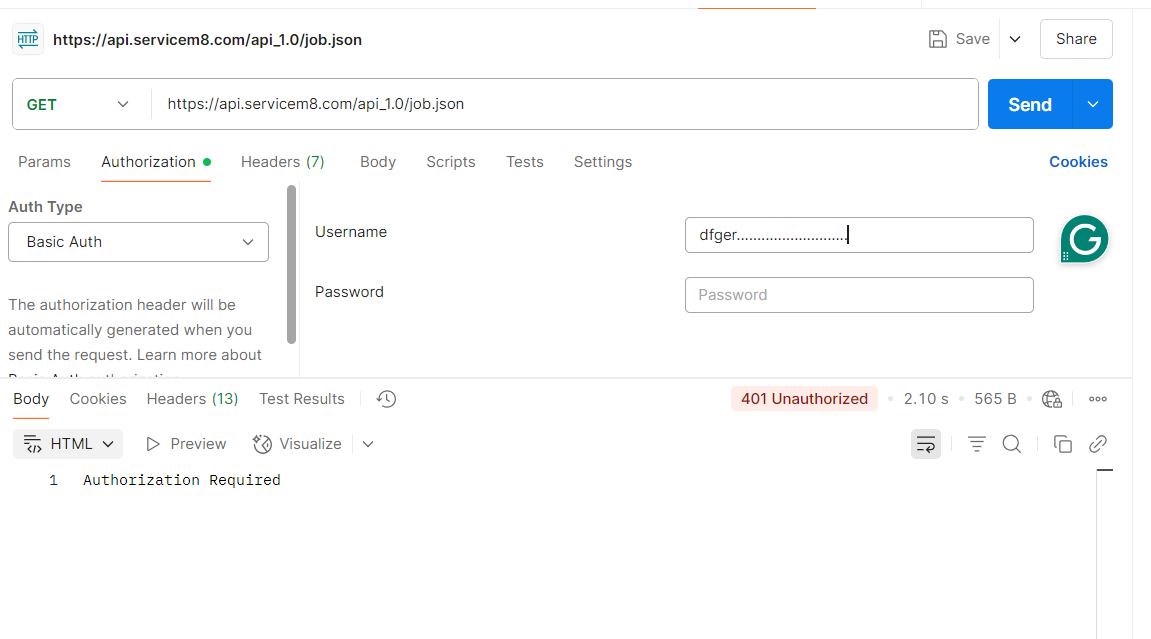Click the request URL input field
The height and width of the screenshot is (639, 1151).
coord(565,104)
